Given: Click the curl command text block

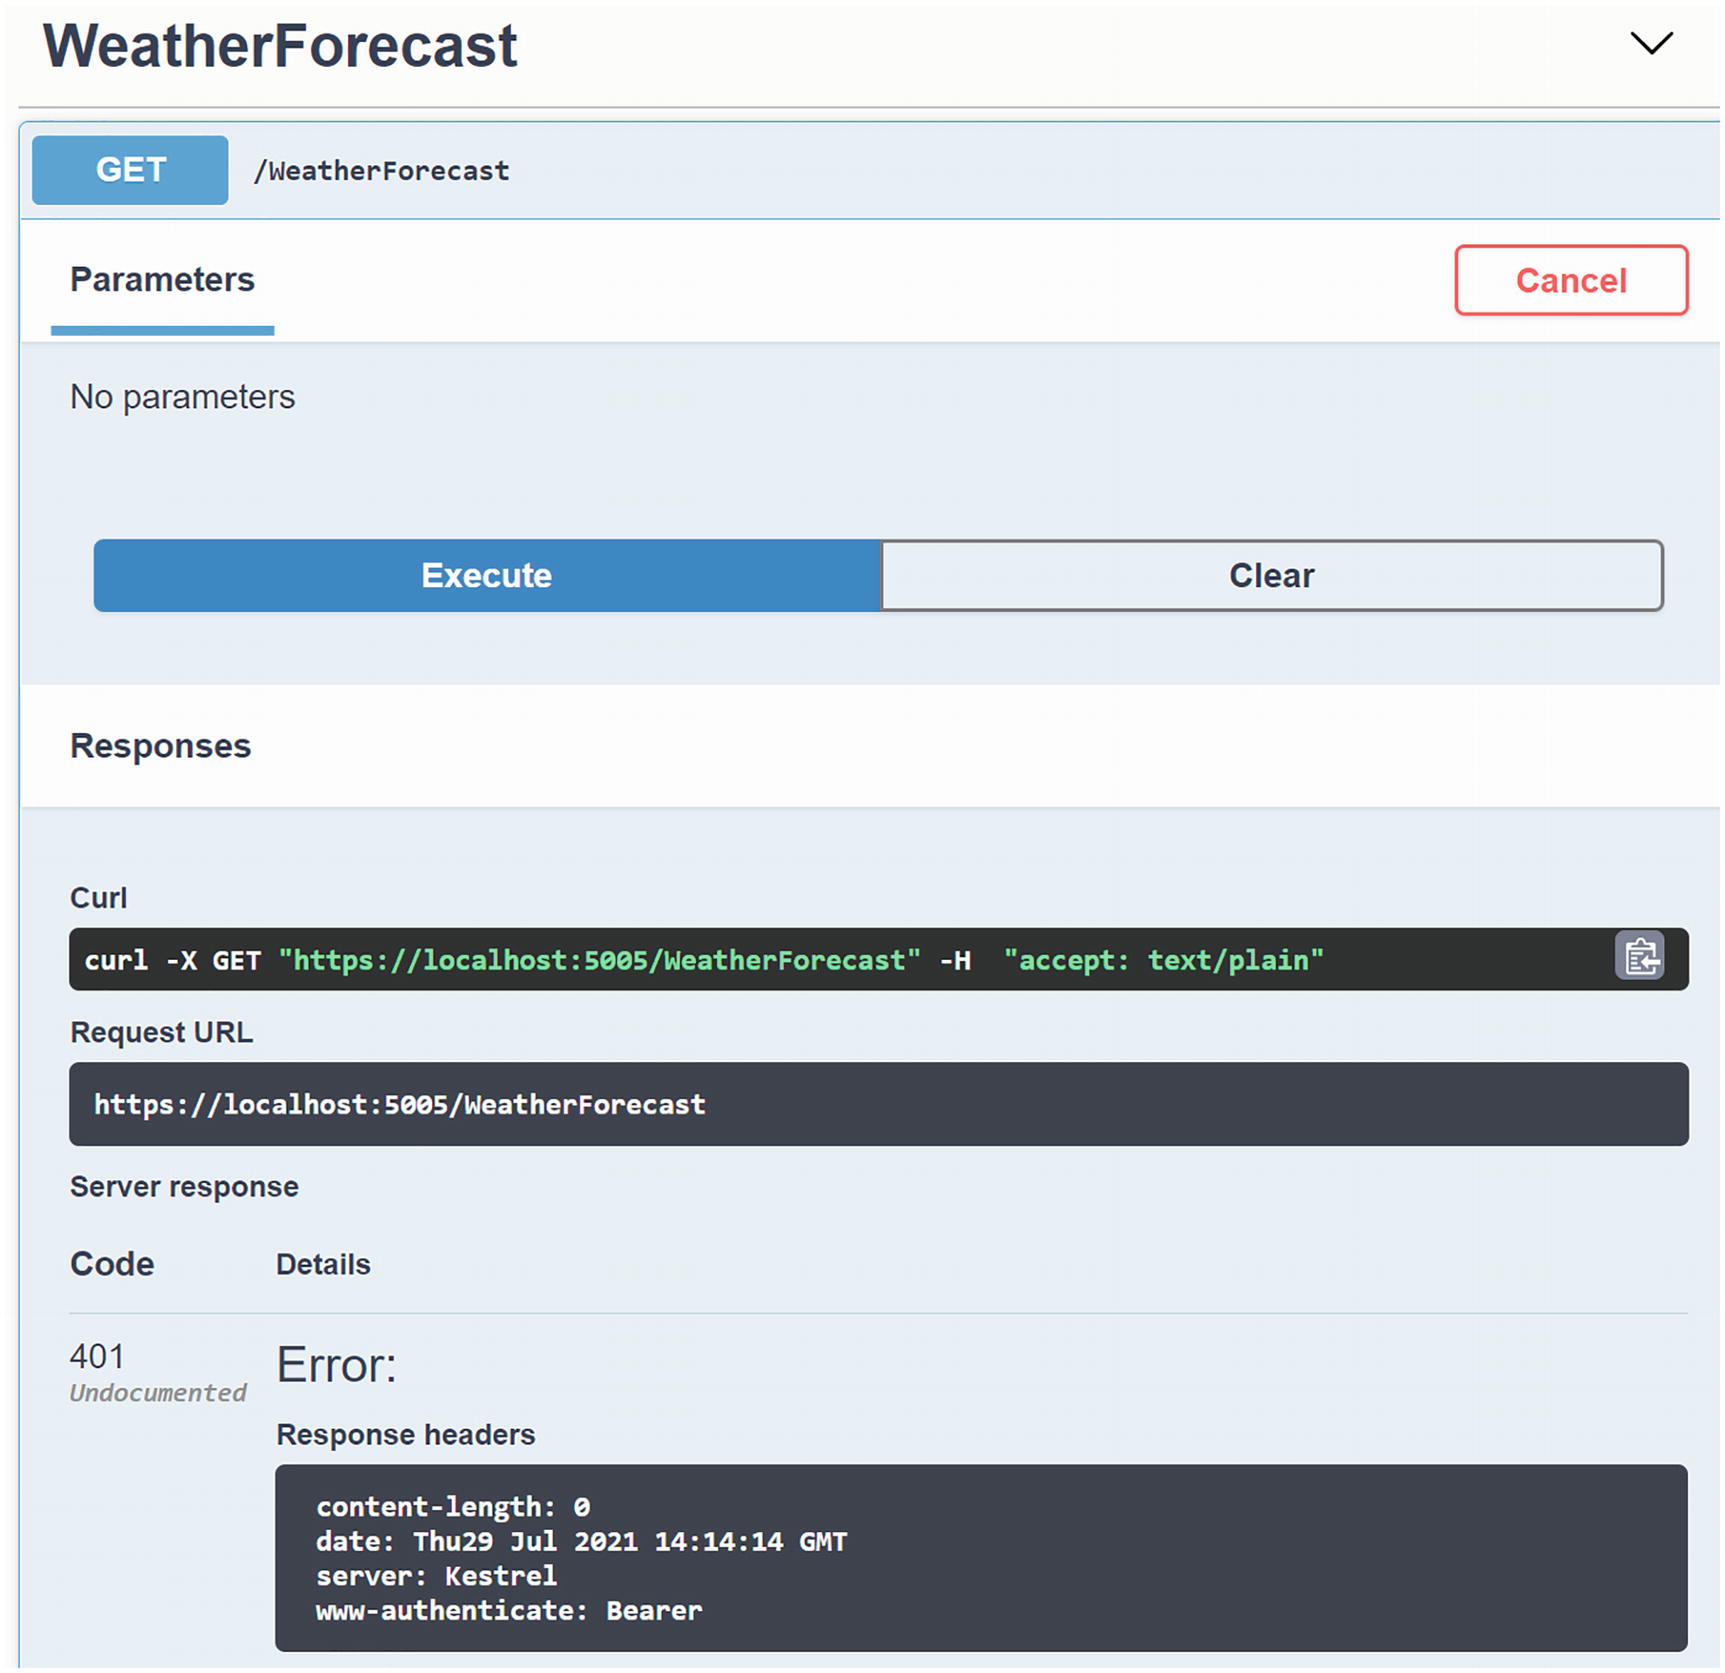Looking at the screenshot, I should click(x=700, y=960).
